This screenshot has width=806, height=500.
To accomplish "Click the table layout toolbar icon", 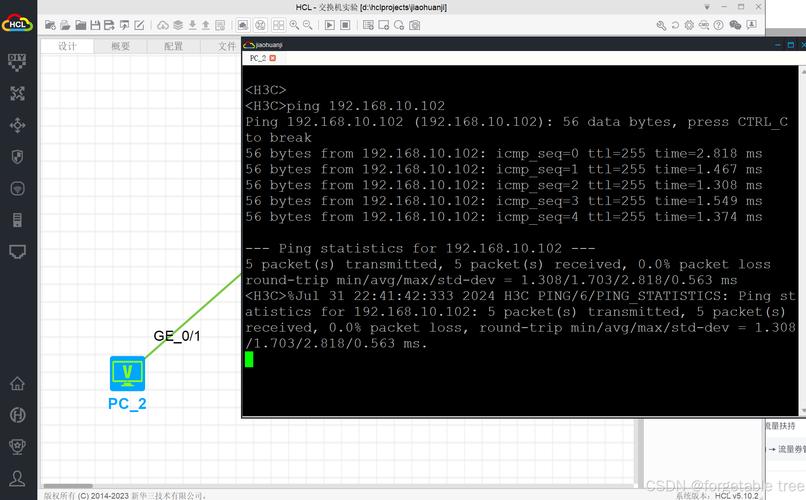I will (x=220, y=25).
